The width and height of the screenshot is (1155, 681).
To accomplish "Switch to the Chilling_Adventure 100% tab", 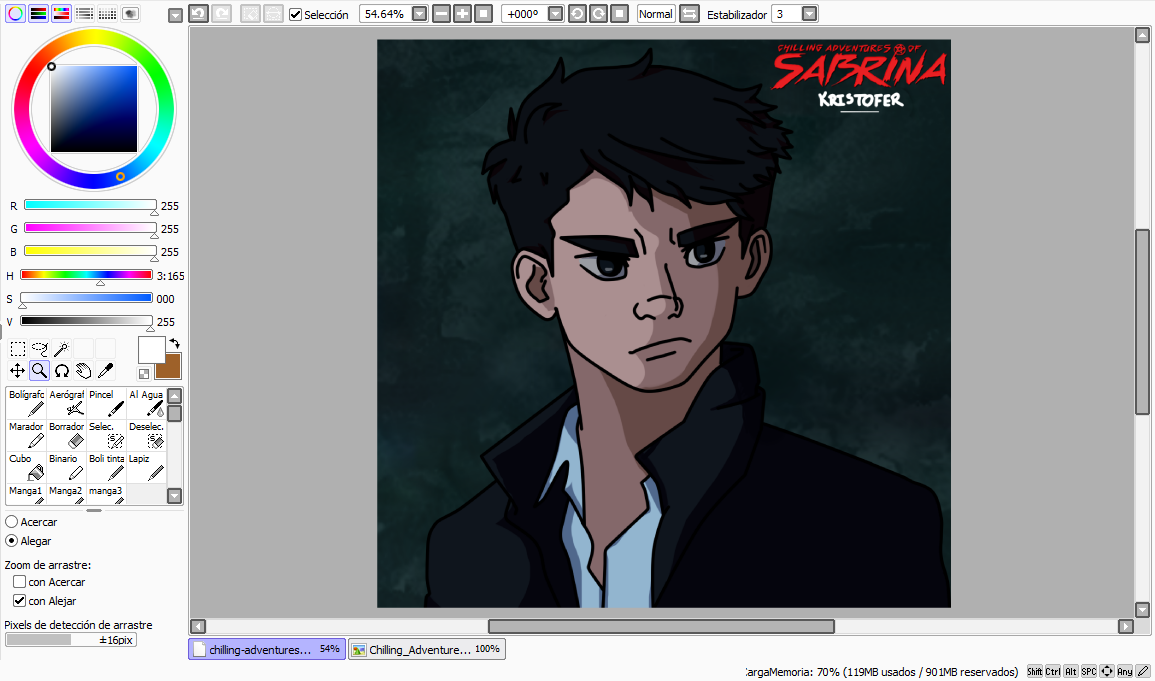I will [x=427, y=649].
